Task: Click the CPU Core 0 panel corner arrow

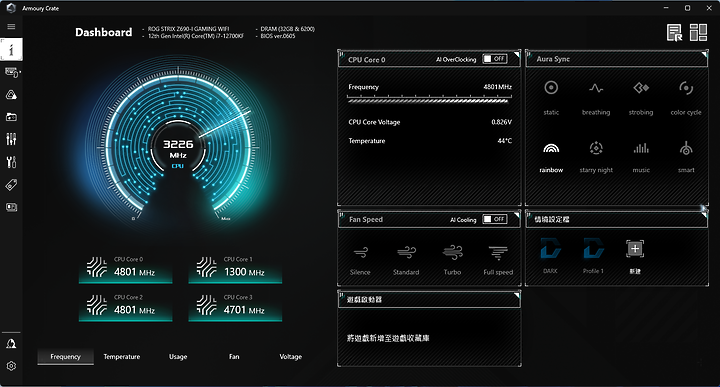Action: 517,55
